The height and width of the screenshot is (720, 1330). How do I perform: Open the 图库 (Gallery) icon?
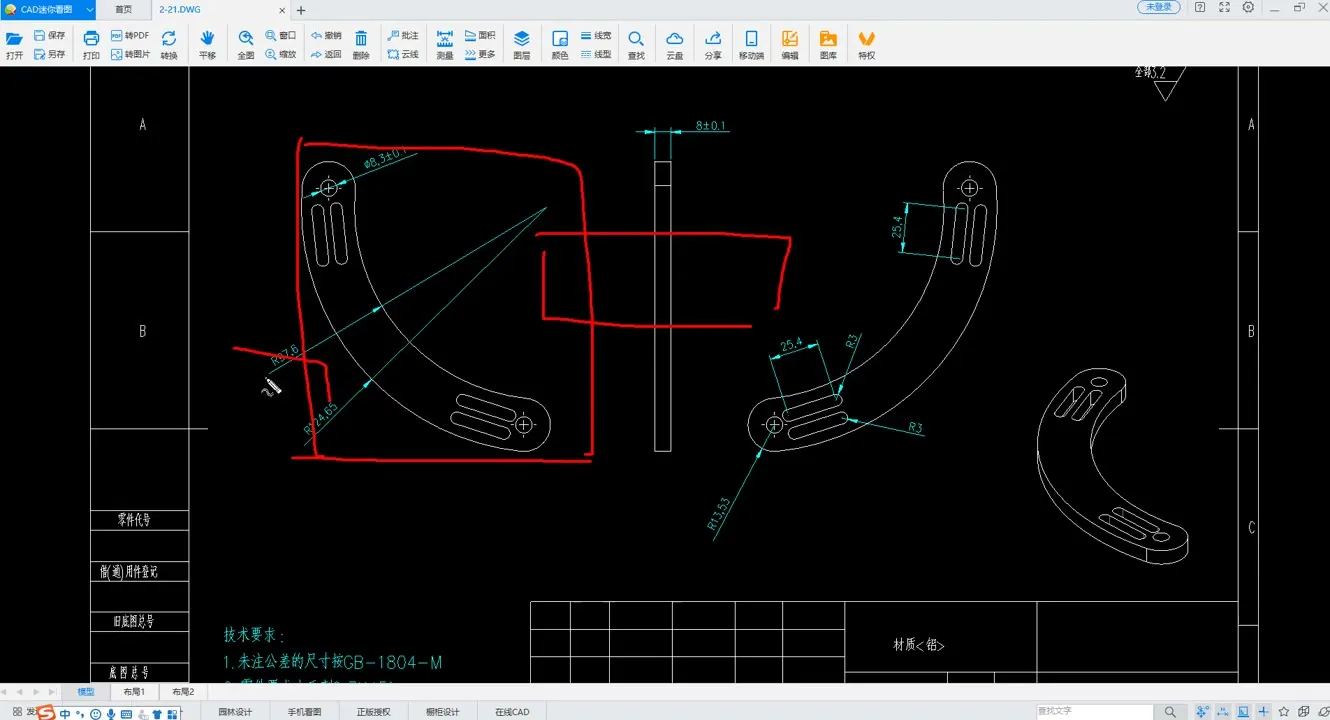coord(828,44)
